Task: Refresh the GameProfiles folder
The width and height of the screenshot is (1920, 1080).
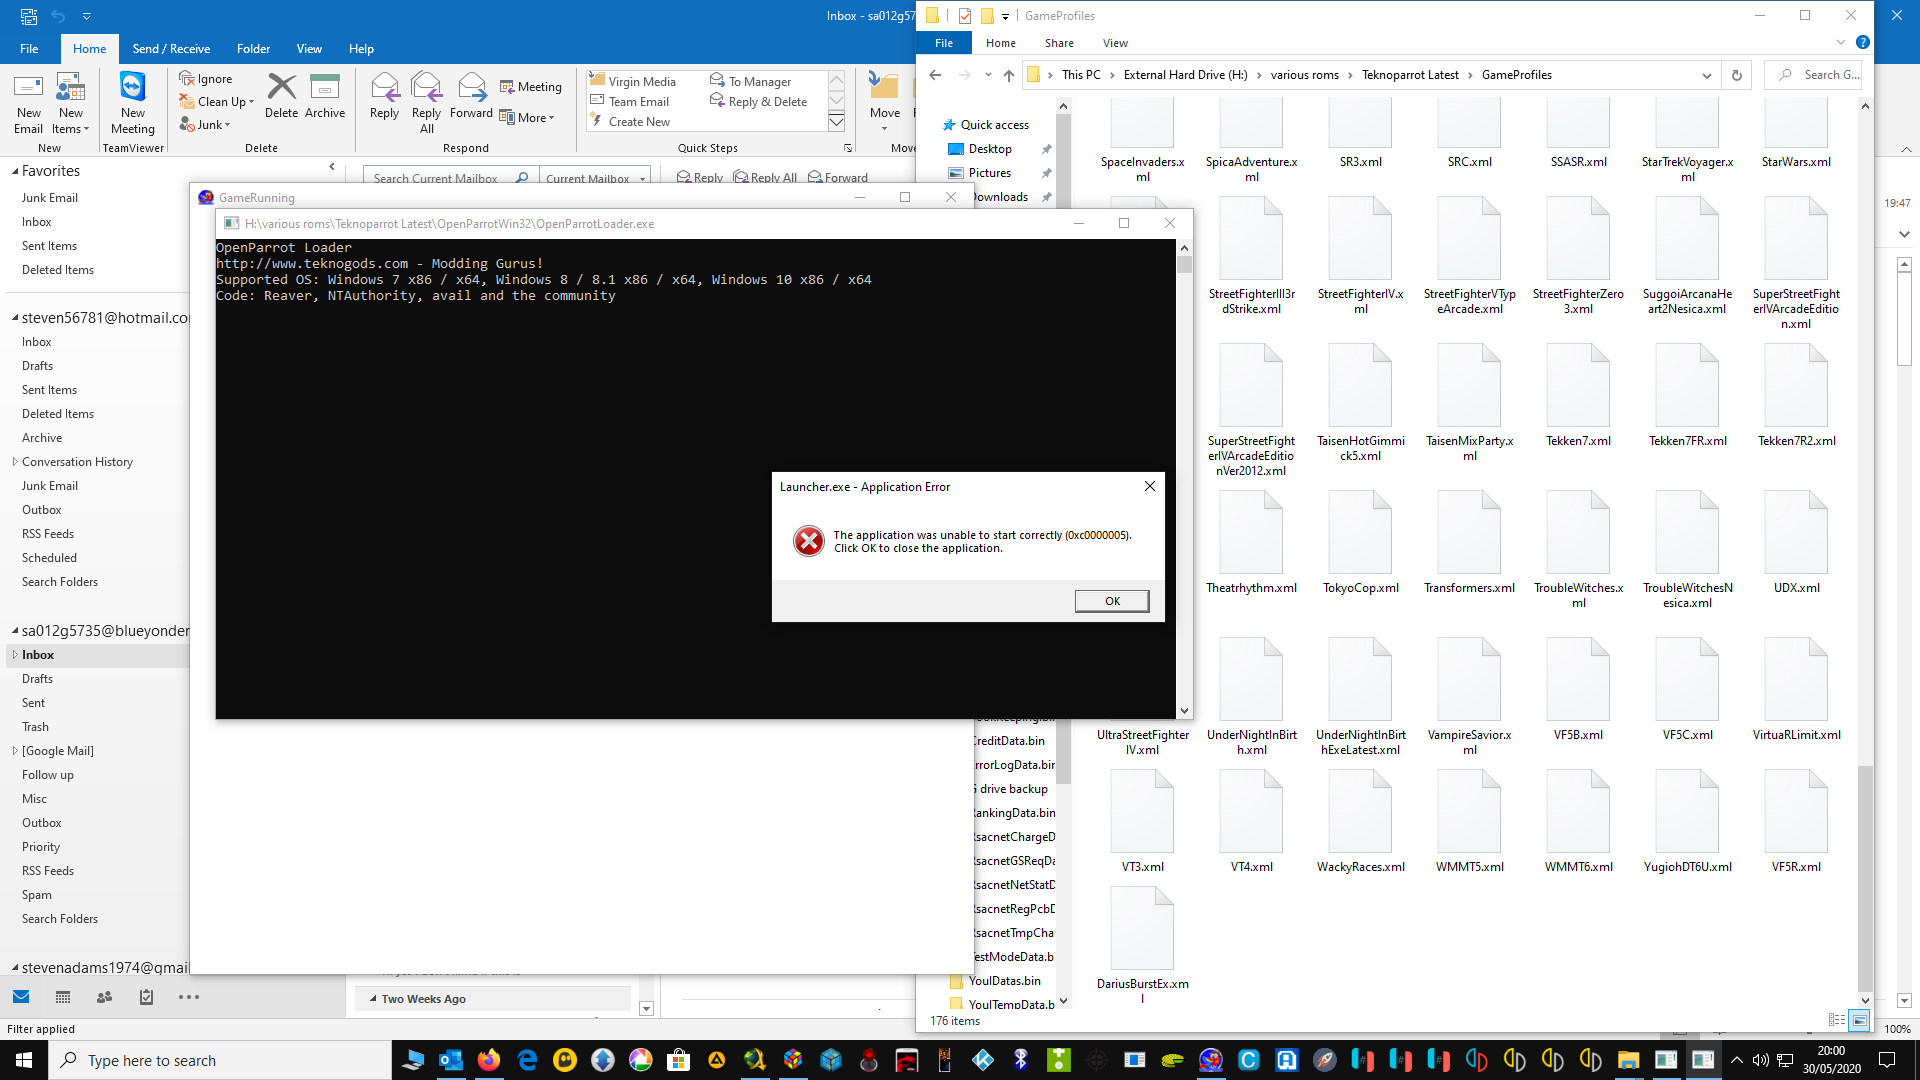Action: point(1737,75)
